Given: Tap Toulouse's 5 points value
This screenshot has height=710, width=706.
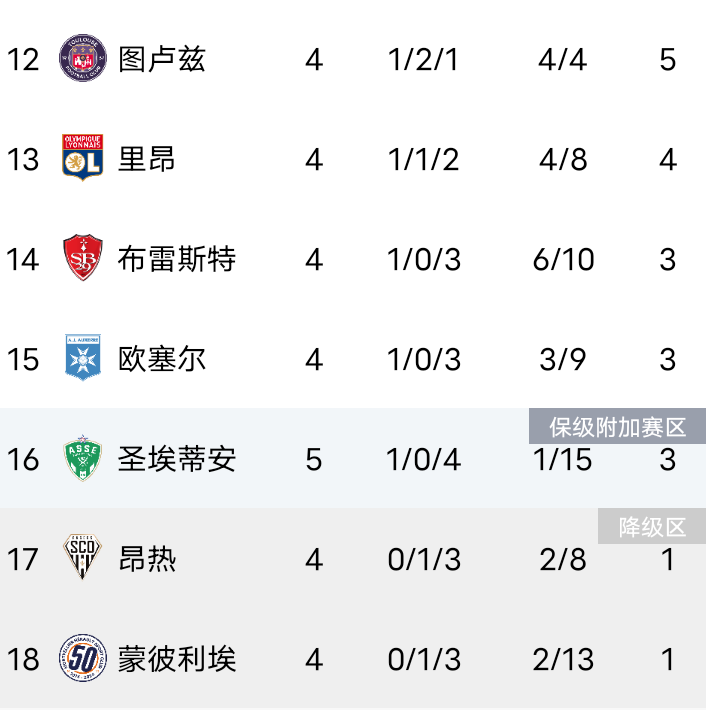Looking at the screenshot, I should 668,59.
